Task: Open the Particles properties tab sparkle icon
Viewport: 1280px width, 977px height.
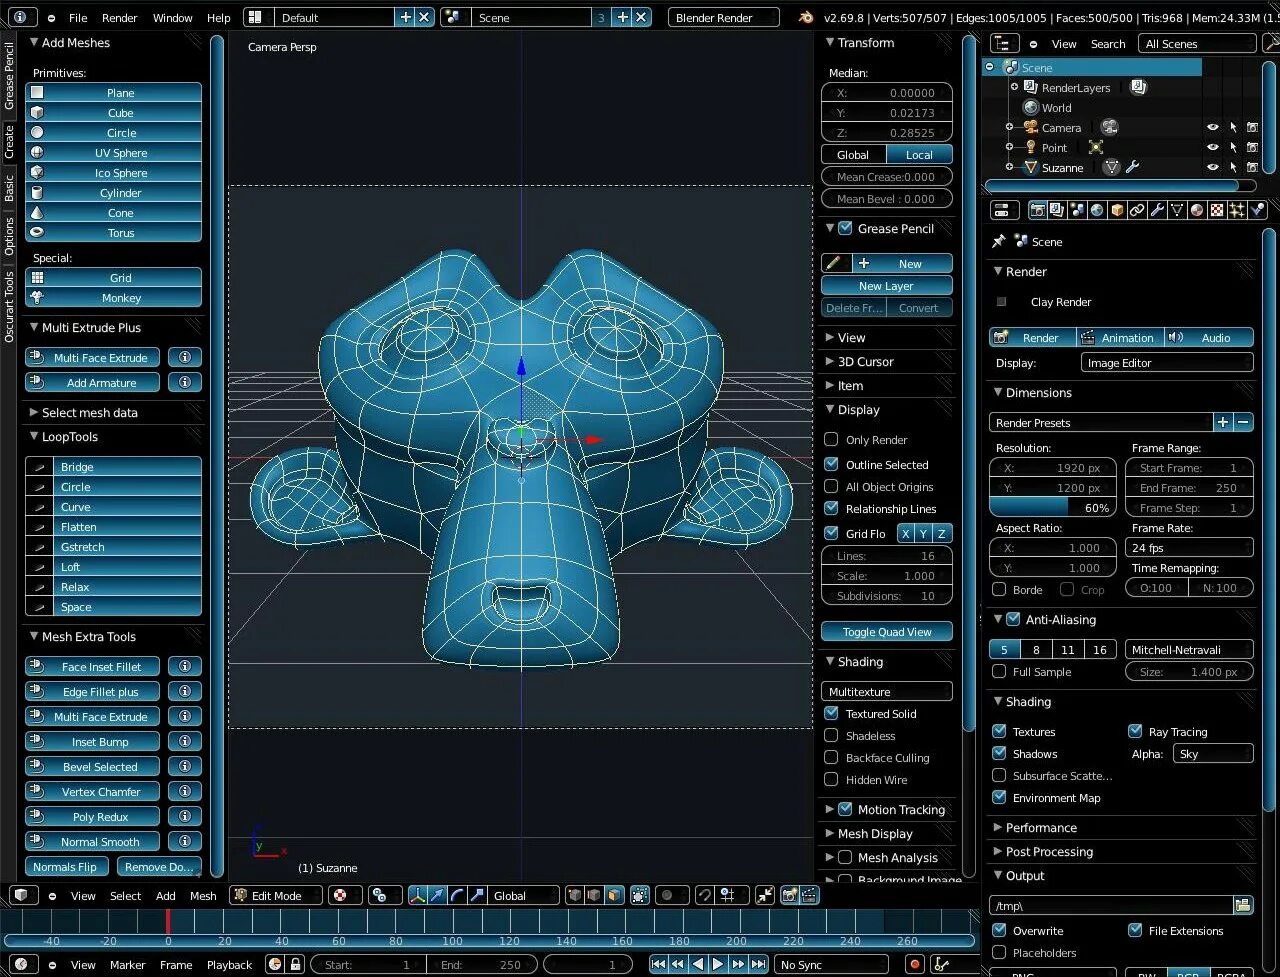Action: pos(1237,210)
